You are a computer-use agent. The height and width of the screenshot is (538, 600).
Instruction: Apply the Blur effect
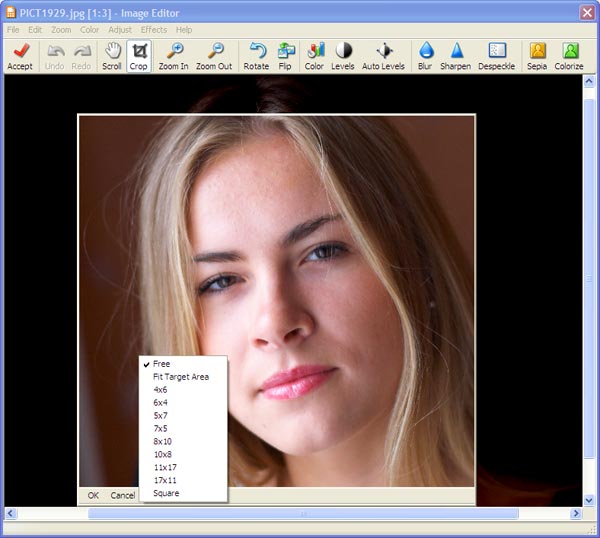pos(425,57)
